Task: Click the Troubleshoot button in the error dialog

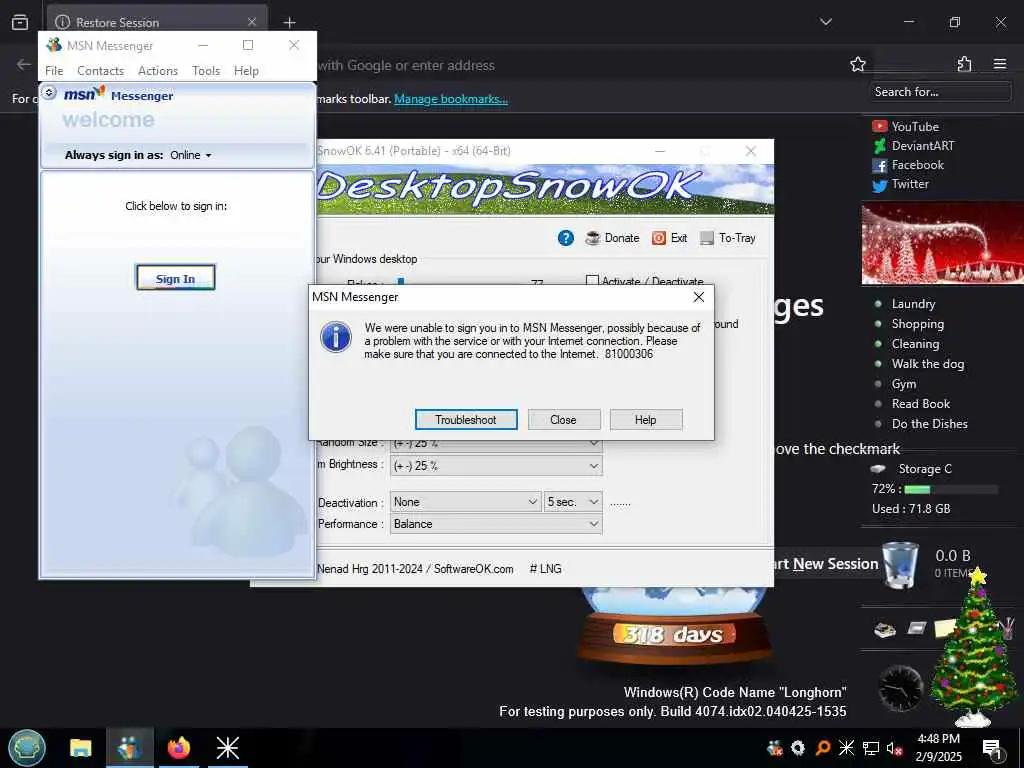Action: pos(466,419)
